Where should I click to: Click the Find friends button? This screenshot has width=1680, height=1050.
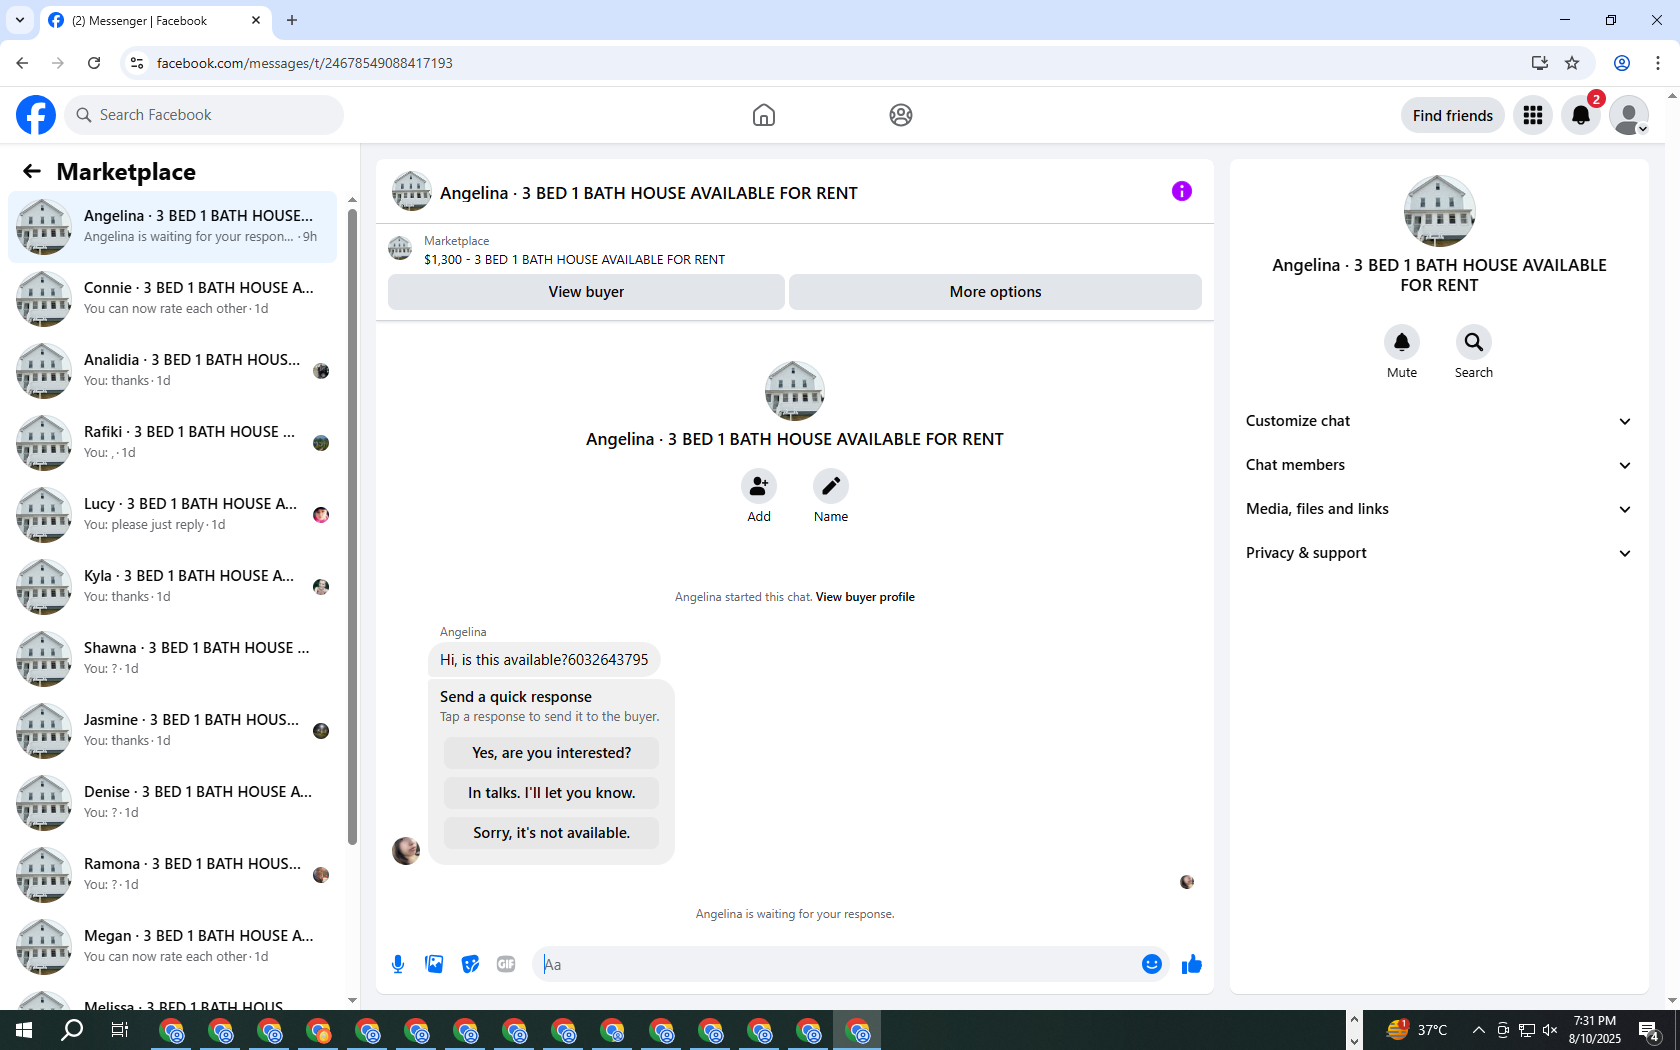click(1452, 115)
